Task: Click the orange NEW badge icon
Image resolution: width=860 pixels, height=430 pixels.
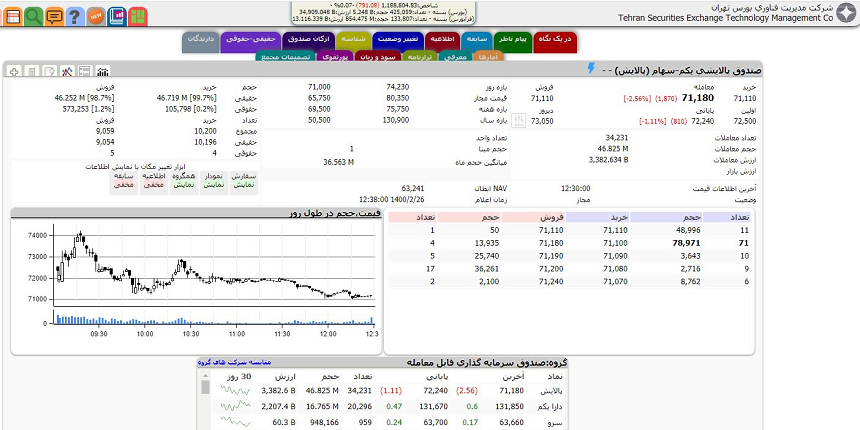Action: 95,16
